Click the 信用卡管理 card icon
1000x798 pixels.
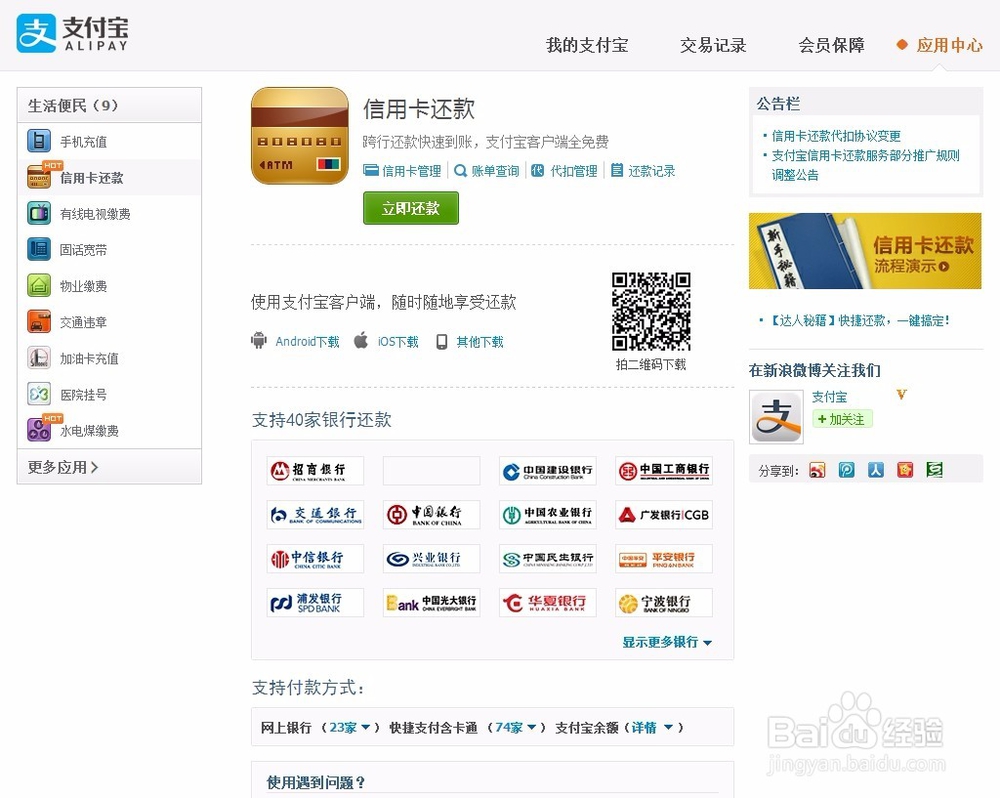371,170
